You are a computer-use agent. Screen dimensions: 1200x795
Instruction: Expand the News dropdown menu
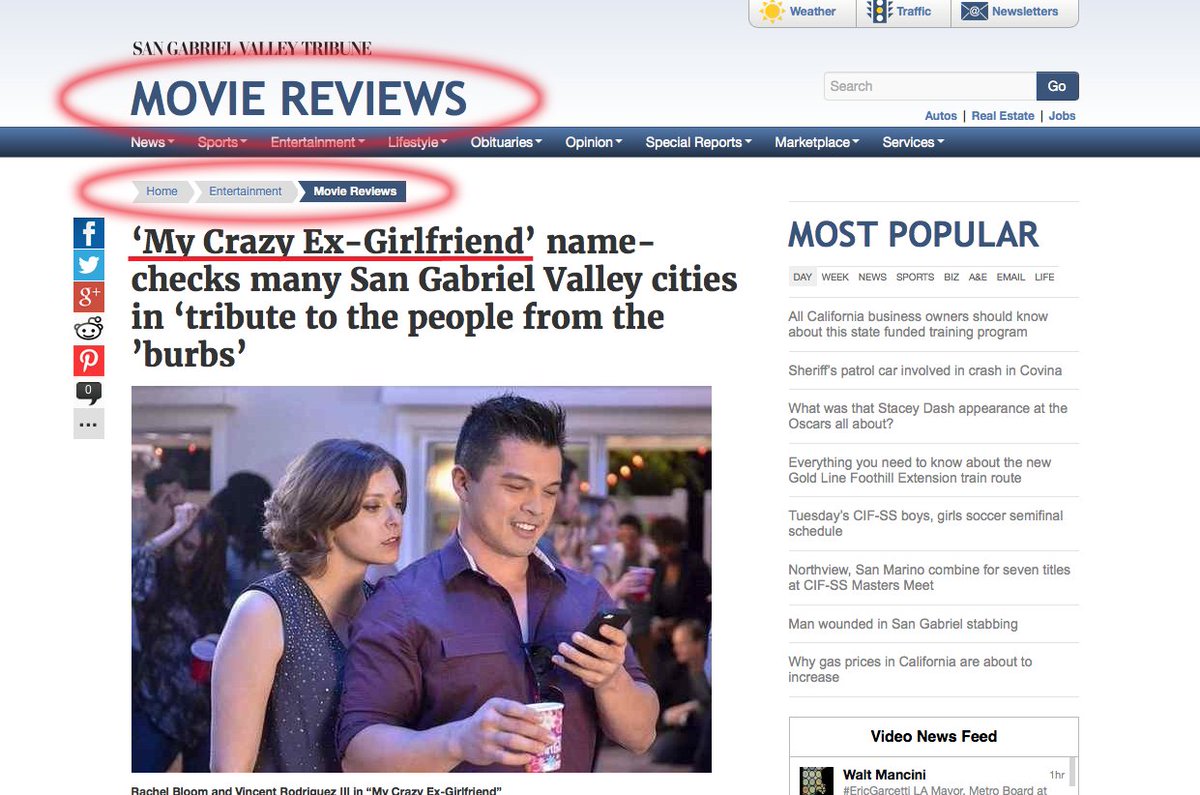(x=152, y=142)
